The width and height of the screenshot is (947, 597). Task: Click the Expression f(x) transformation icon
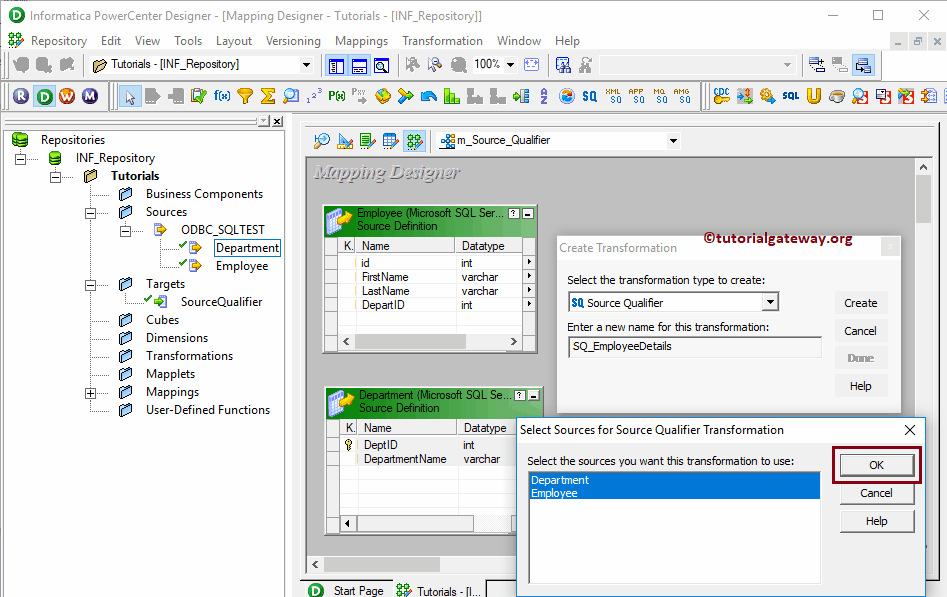222,96
